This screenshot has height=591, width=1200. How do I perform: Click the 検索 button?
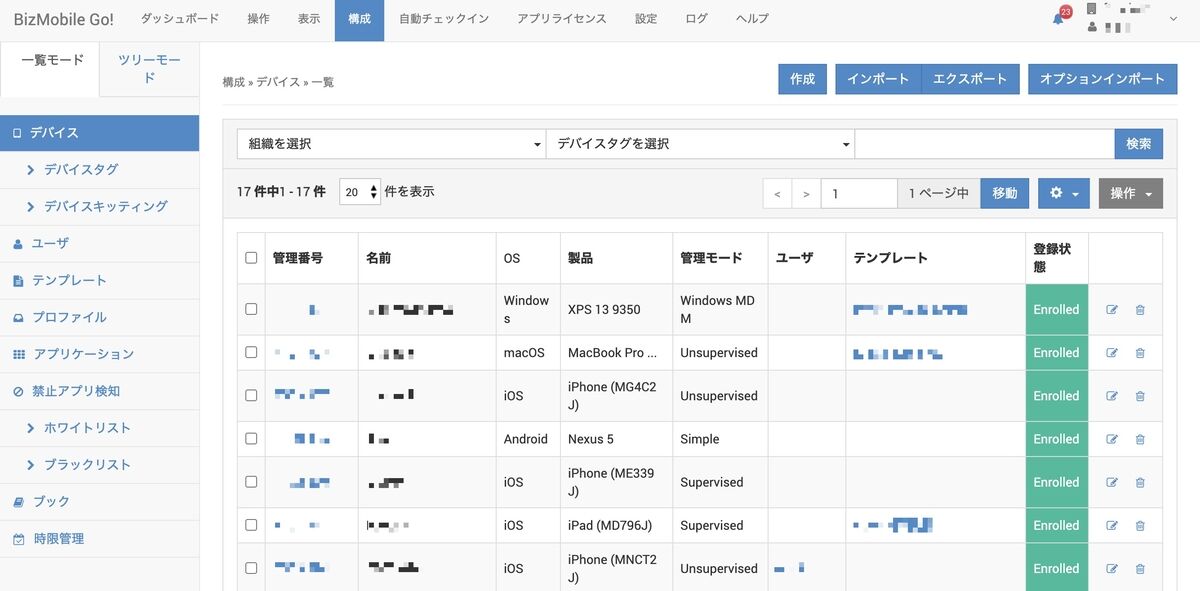coord(1139,144)
